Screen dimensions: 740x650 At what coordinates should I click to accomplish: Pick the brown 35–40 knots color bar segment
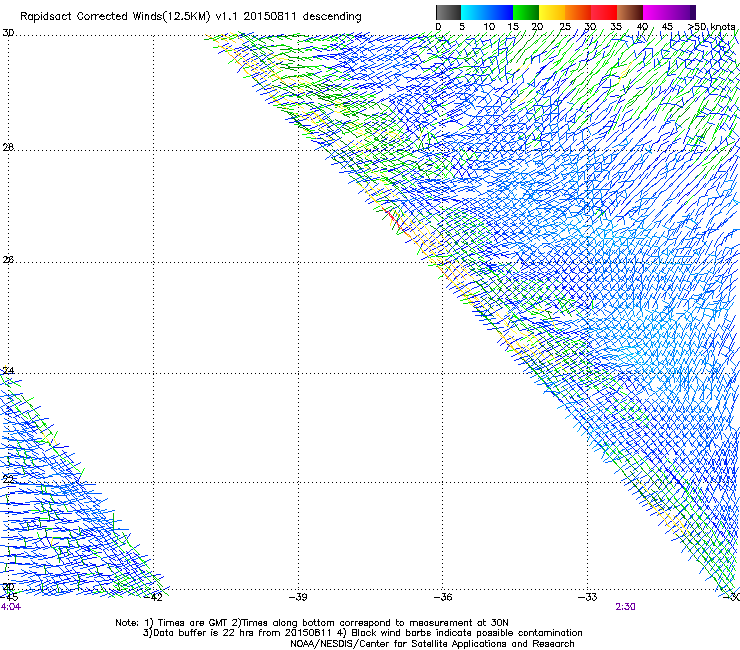[630, 12]
